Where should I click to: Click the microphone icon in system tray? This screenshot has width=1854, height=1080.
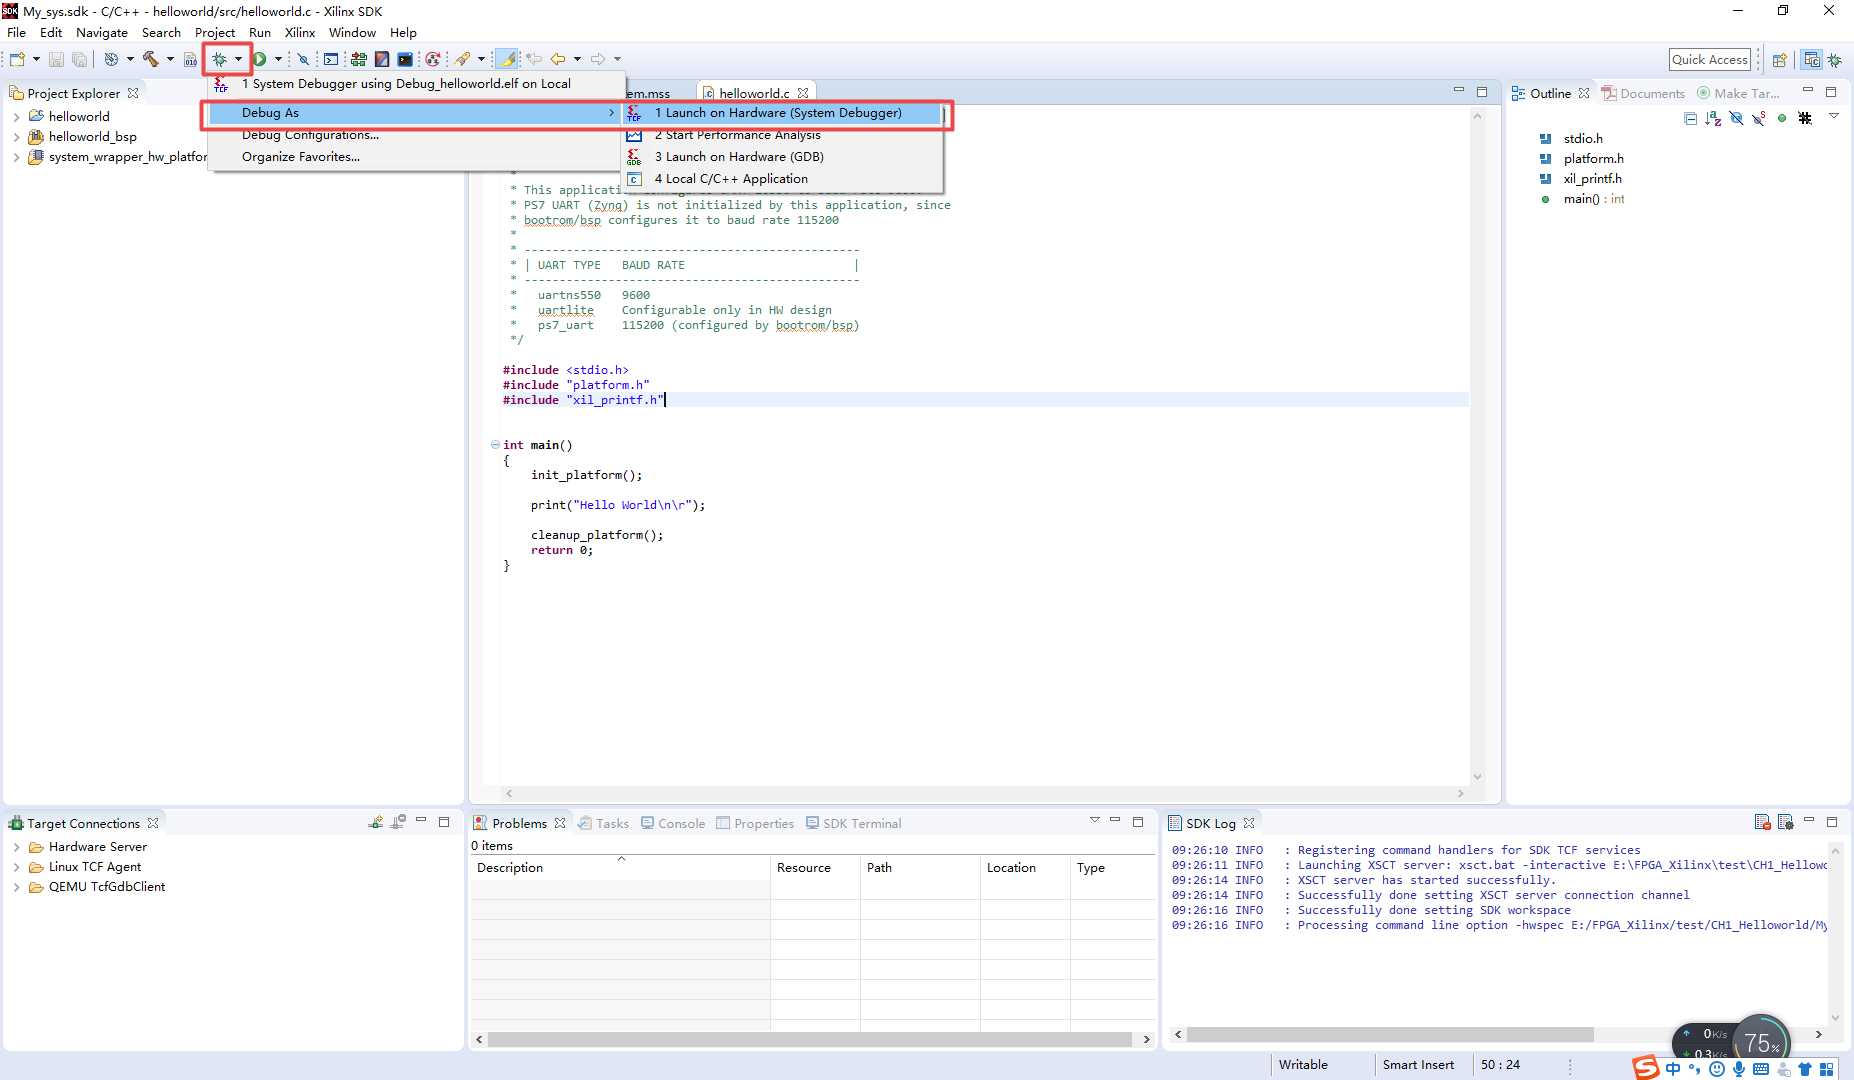tap(1739, 1069)
